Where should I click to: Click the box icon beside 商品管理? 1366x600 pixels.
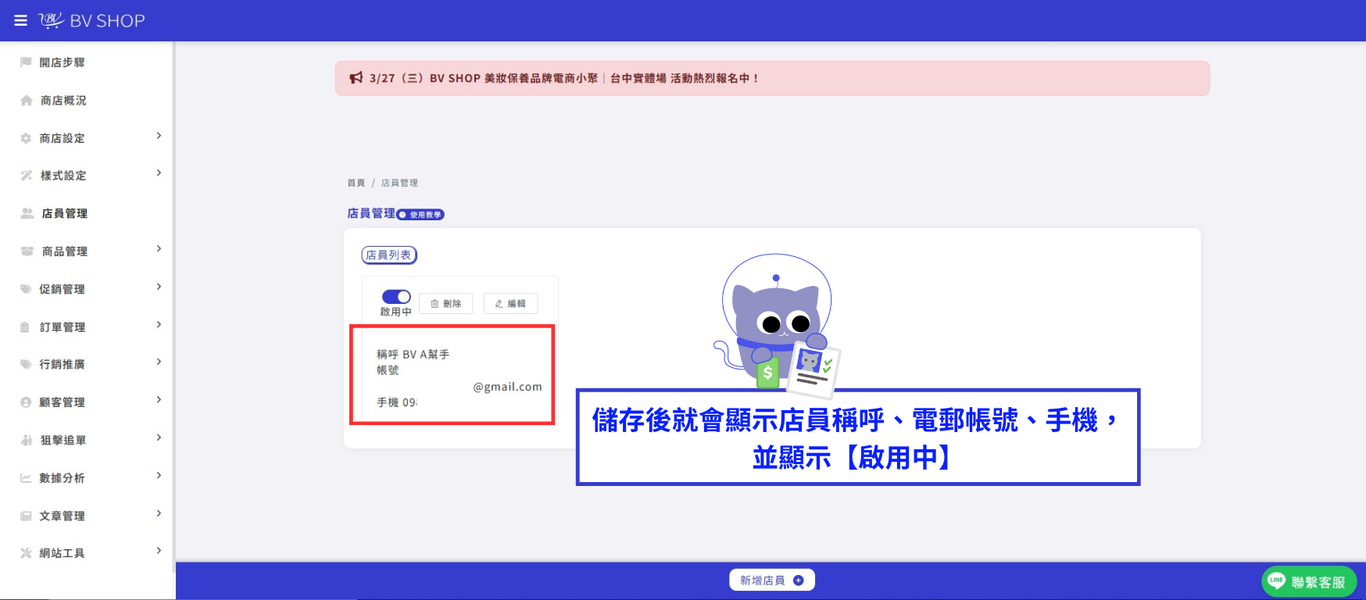click(x=27, y=251)
